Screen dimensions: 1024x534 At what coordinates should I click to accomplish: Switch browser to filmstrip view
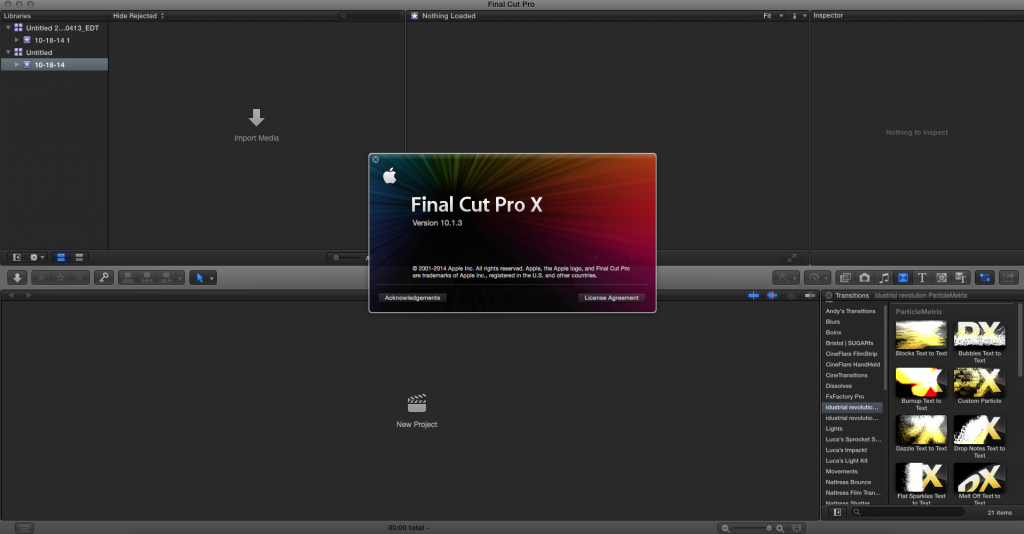(x=61, y=257)
